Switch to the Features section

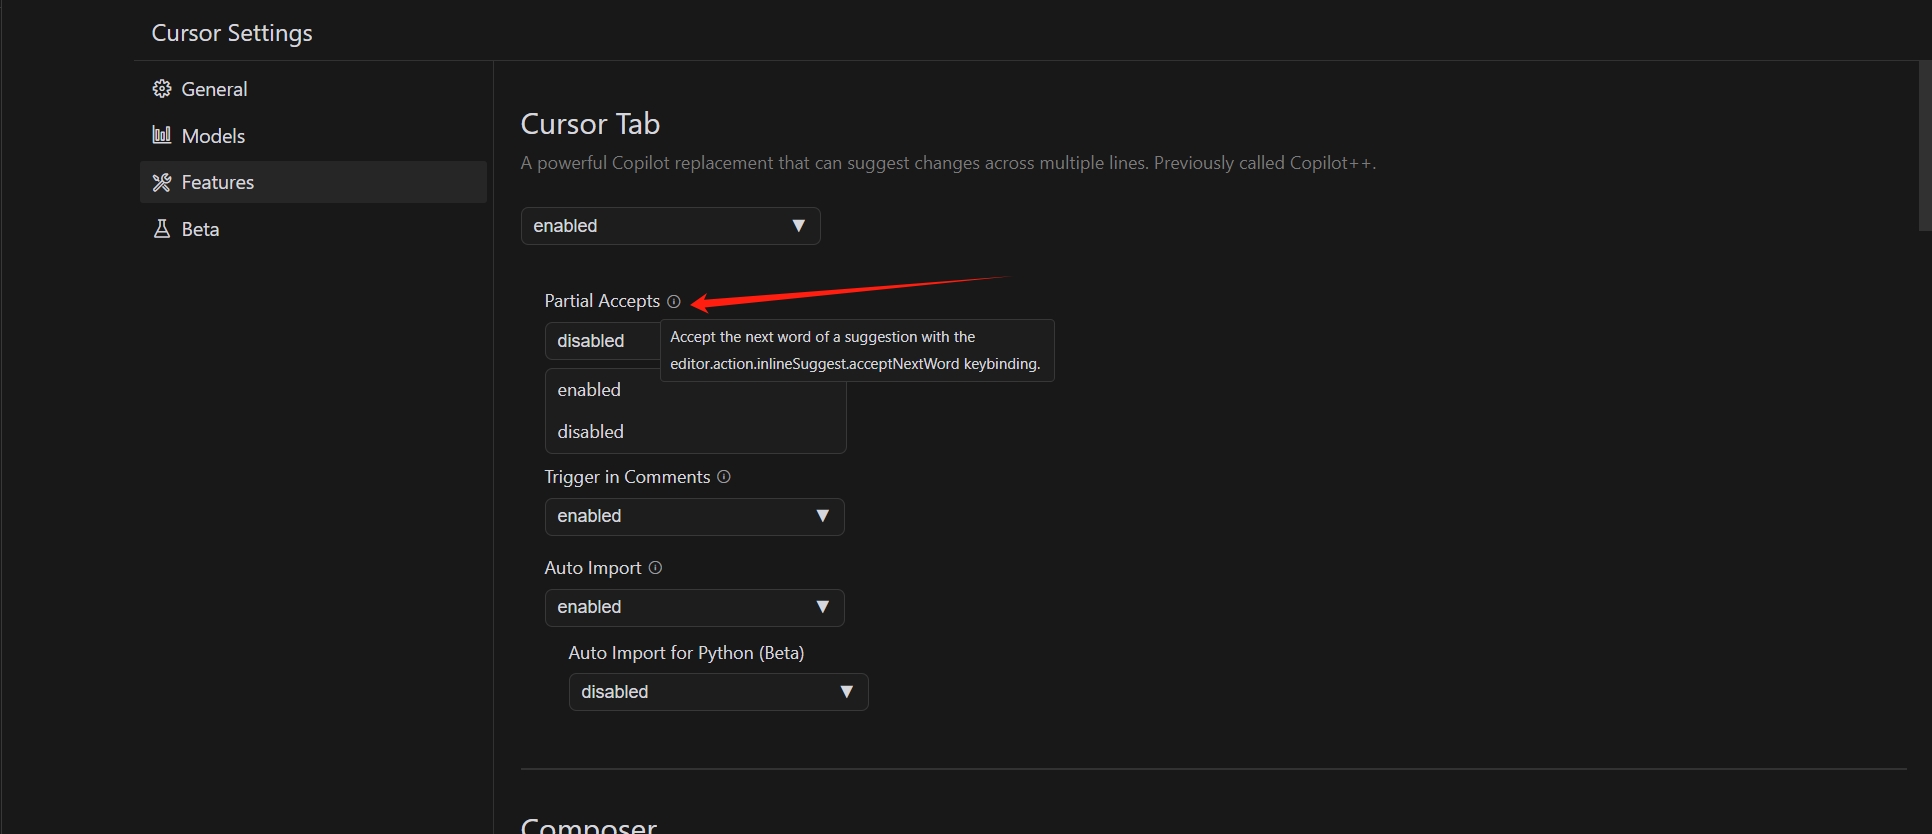coord(313,182)
